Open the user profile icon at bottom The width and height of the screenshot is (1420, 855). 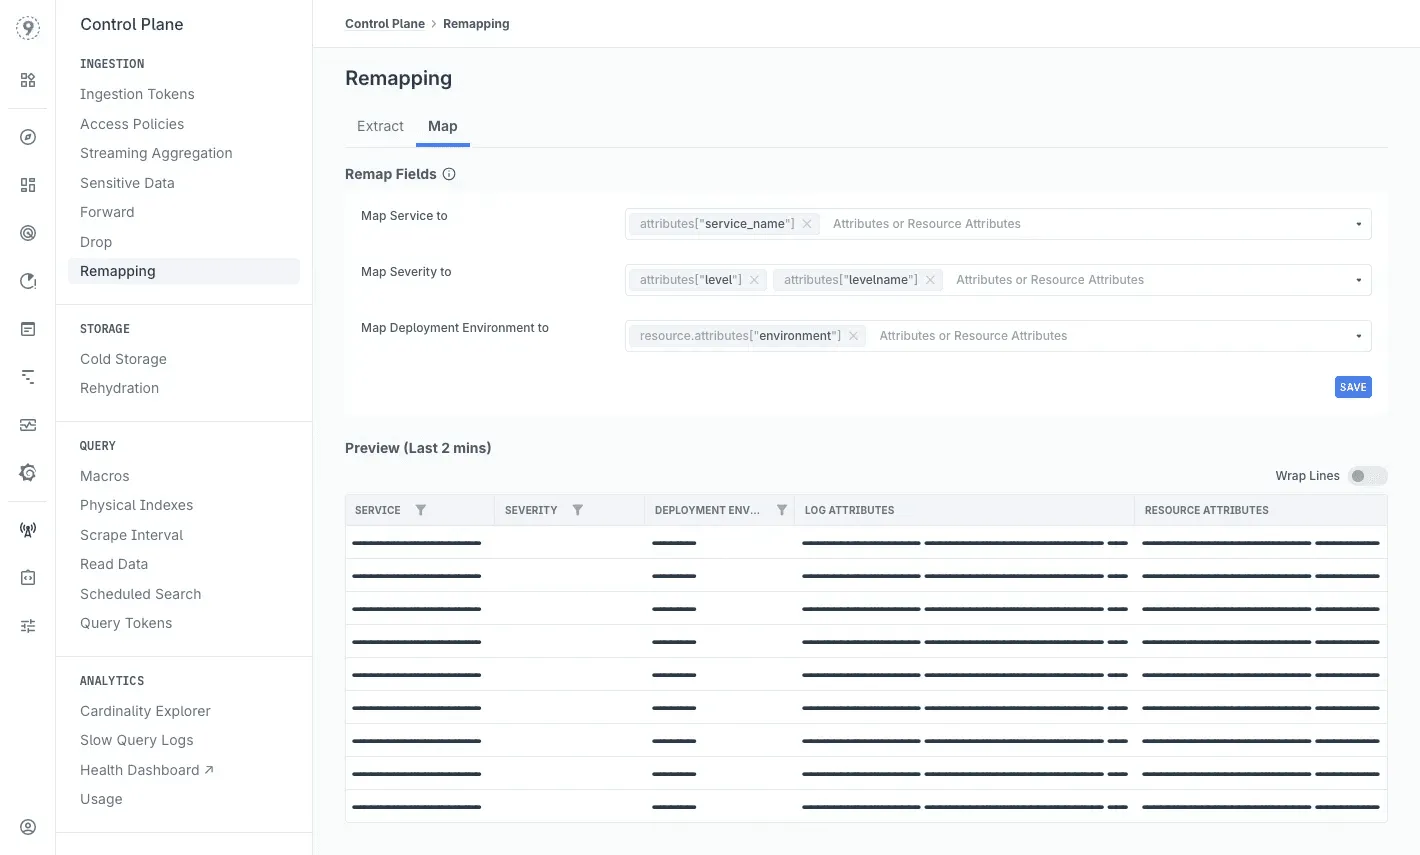pos(28,827)
